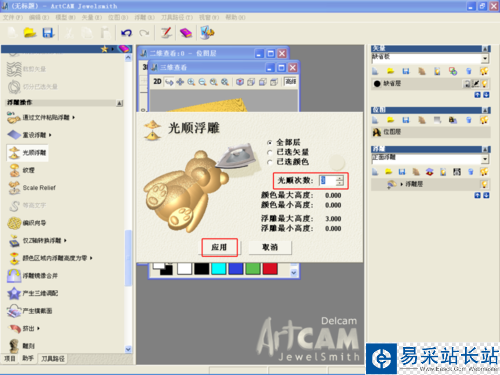
Task: Collapse the 矢量 panel header arrow
Action: (x=486, y=49)
